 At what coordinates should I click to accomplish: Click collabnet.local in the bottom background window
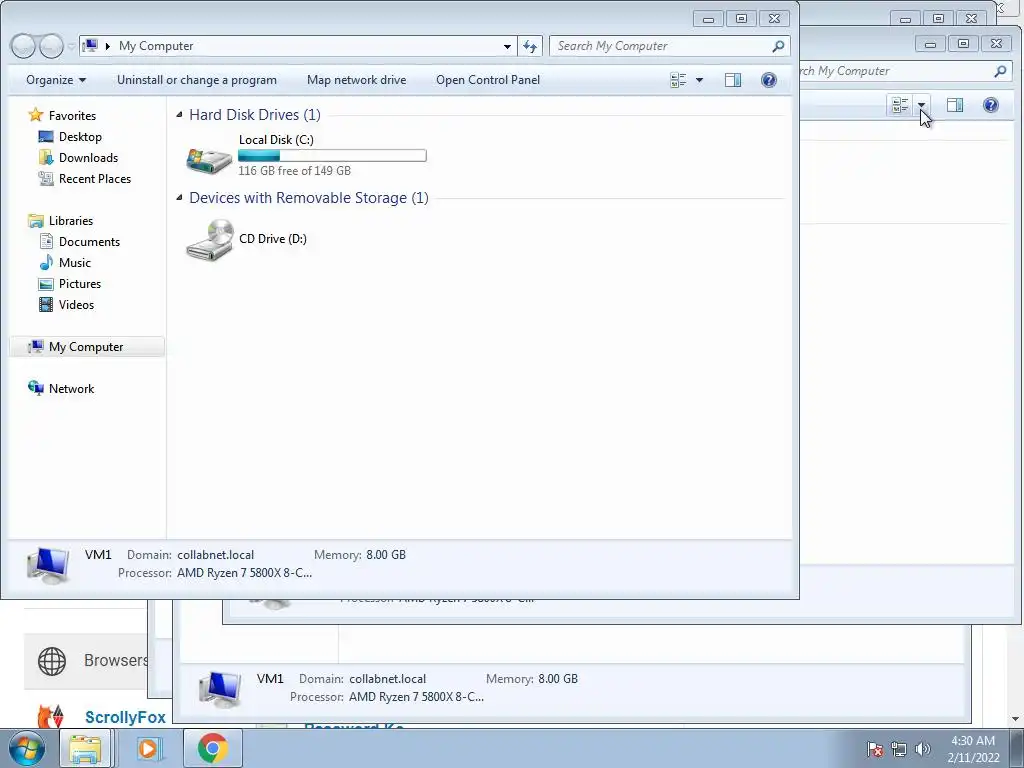click(387, 679)
